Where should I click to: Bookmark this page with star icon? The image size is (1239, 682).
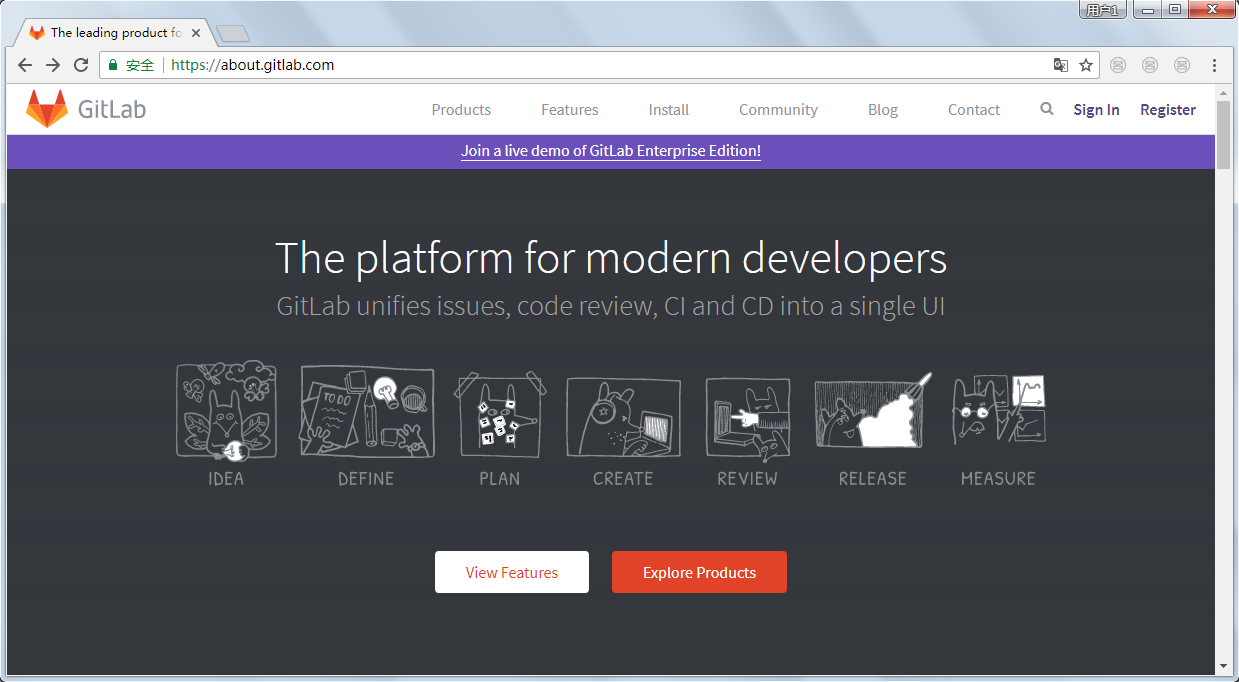click(1086, 65)
